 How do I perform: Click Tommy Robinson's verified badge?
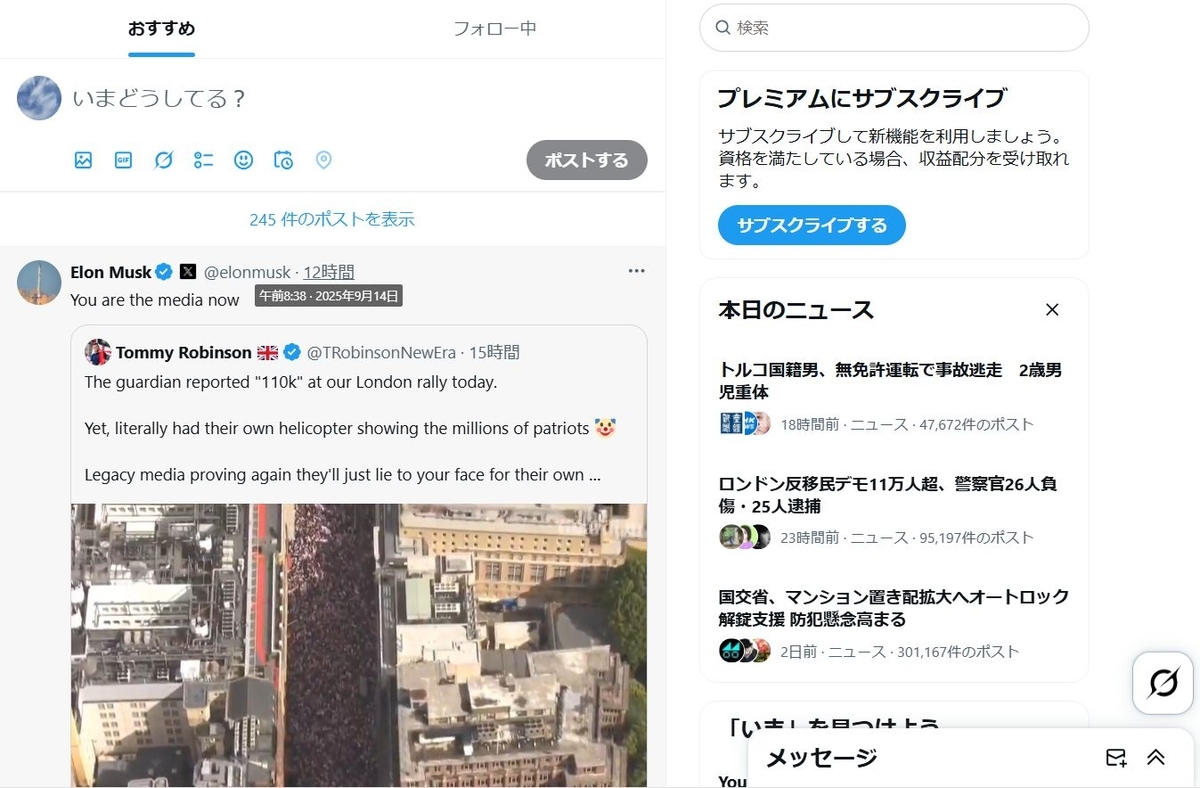coord(292,352)
